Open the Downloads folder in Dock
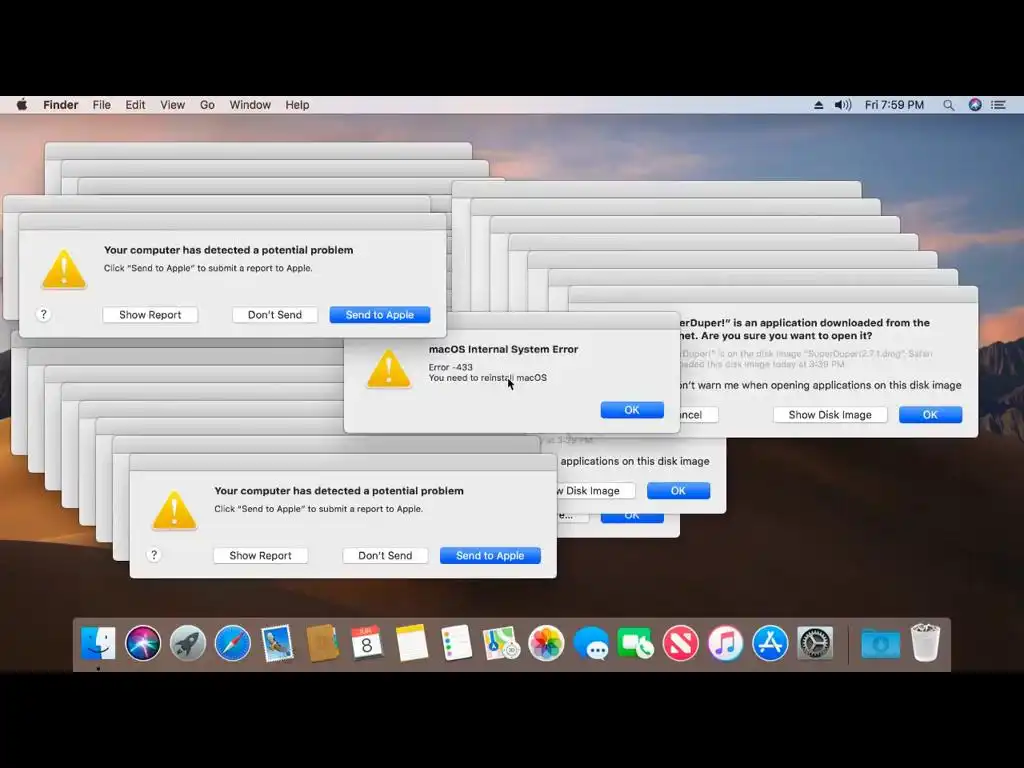Viewport: 1024px width, 768px height. [880, 644]
